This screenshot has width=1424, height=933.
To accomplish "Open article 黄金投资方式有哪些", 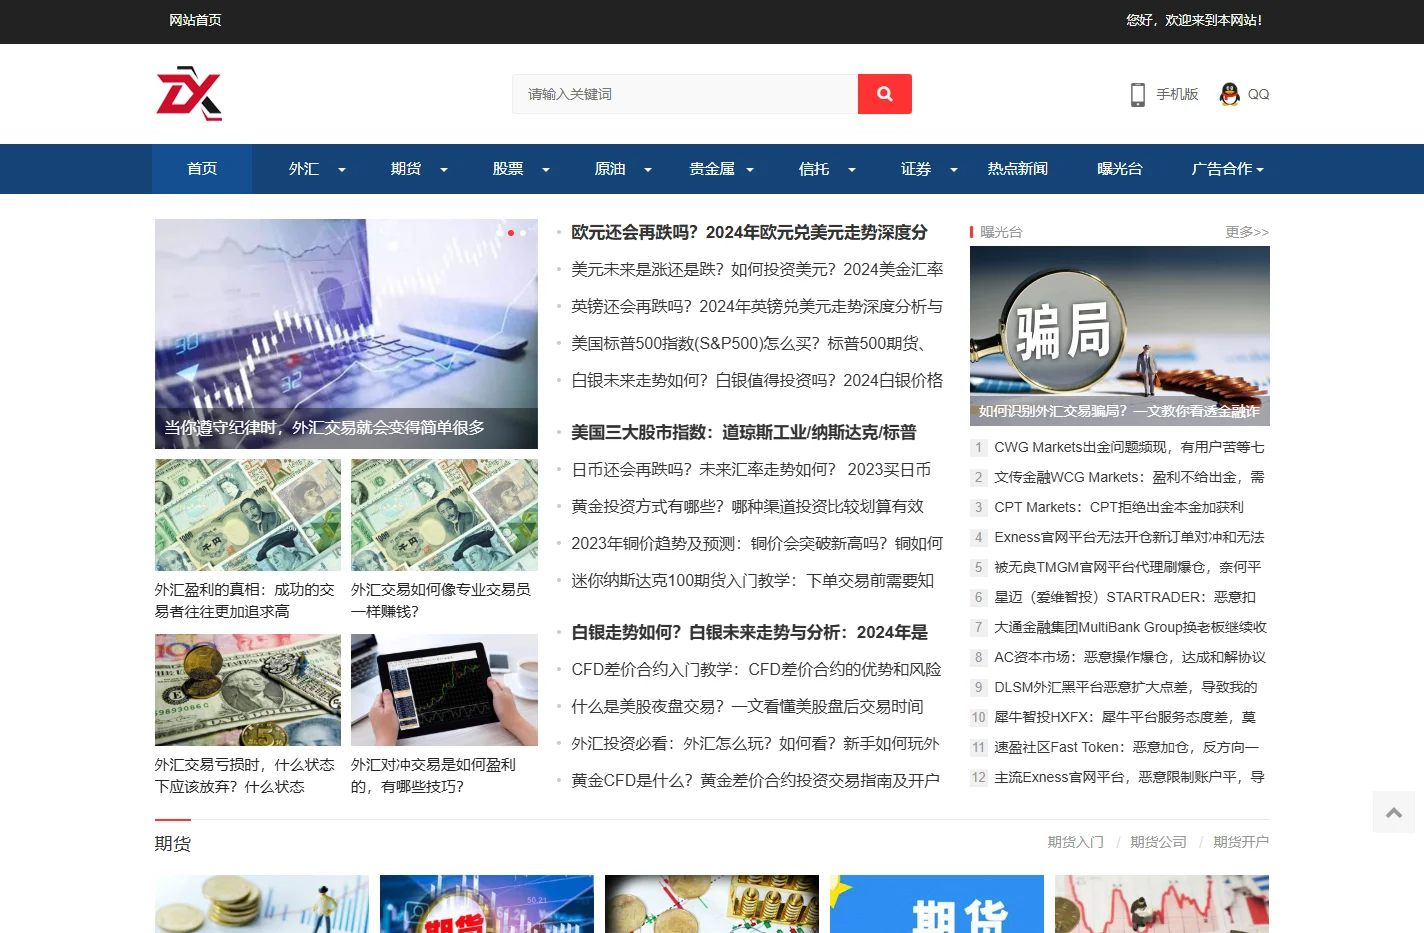I will [748, 506].
